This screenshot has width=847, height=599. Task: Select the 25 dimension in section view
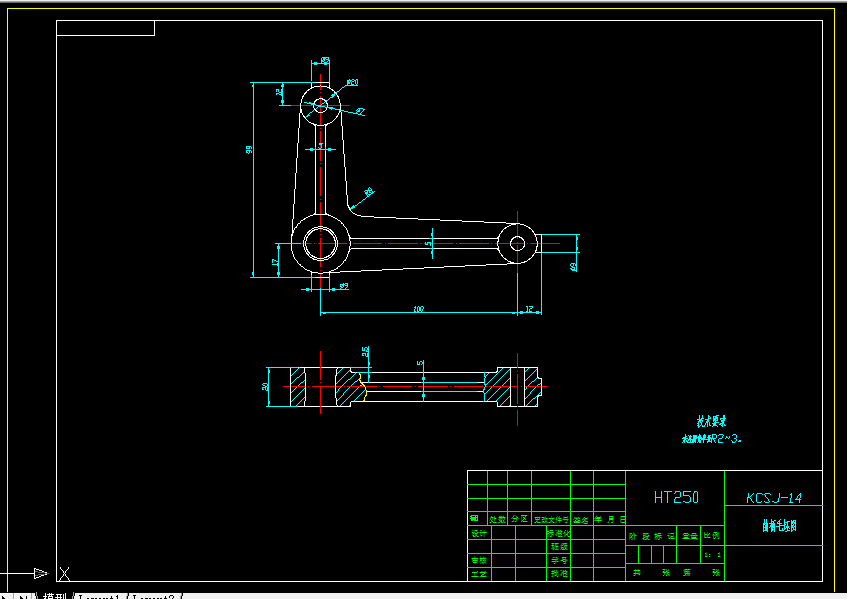[x=365, y=351]
